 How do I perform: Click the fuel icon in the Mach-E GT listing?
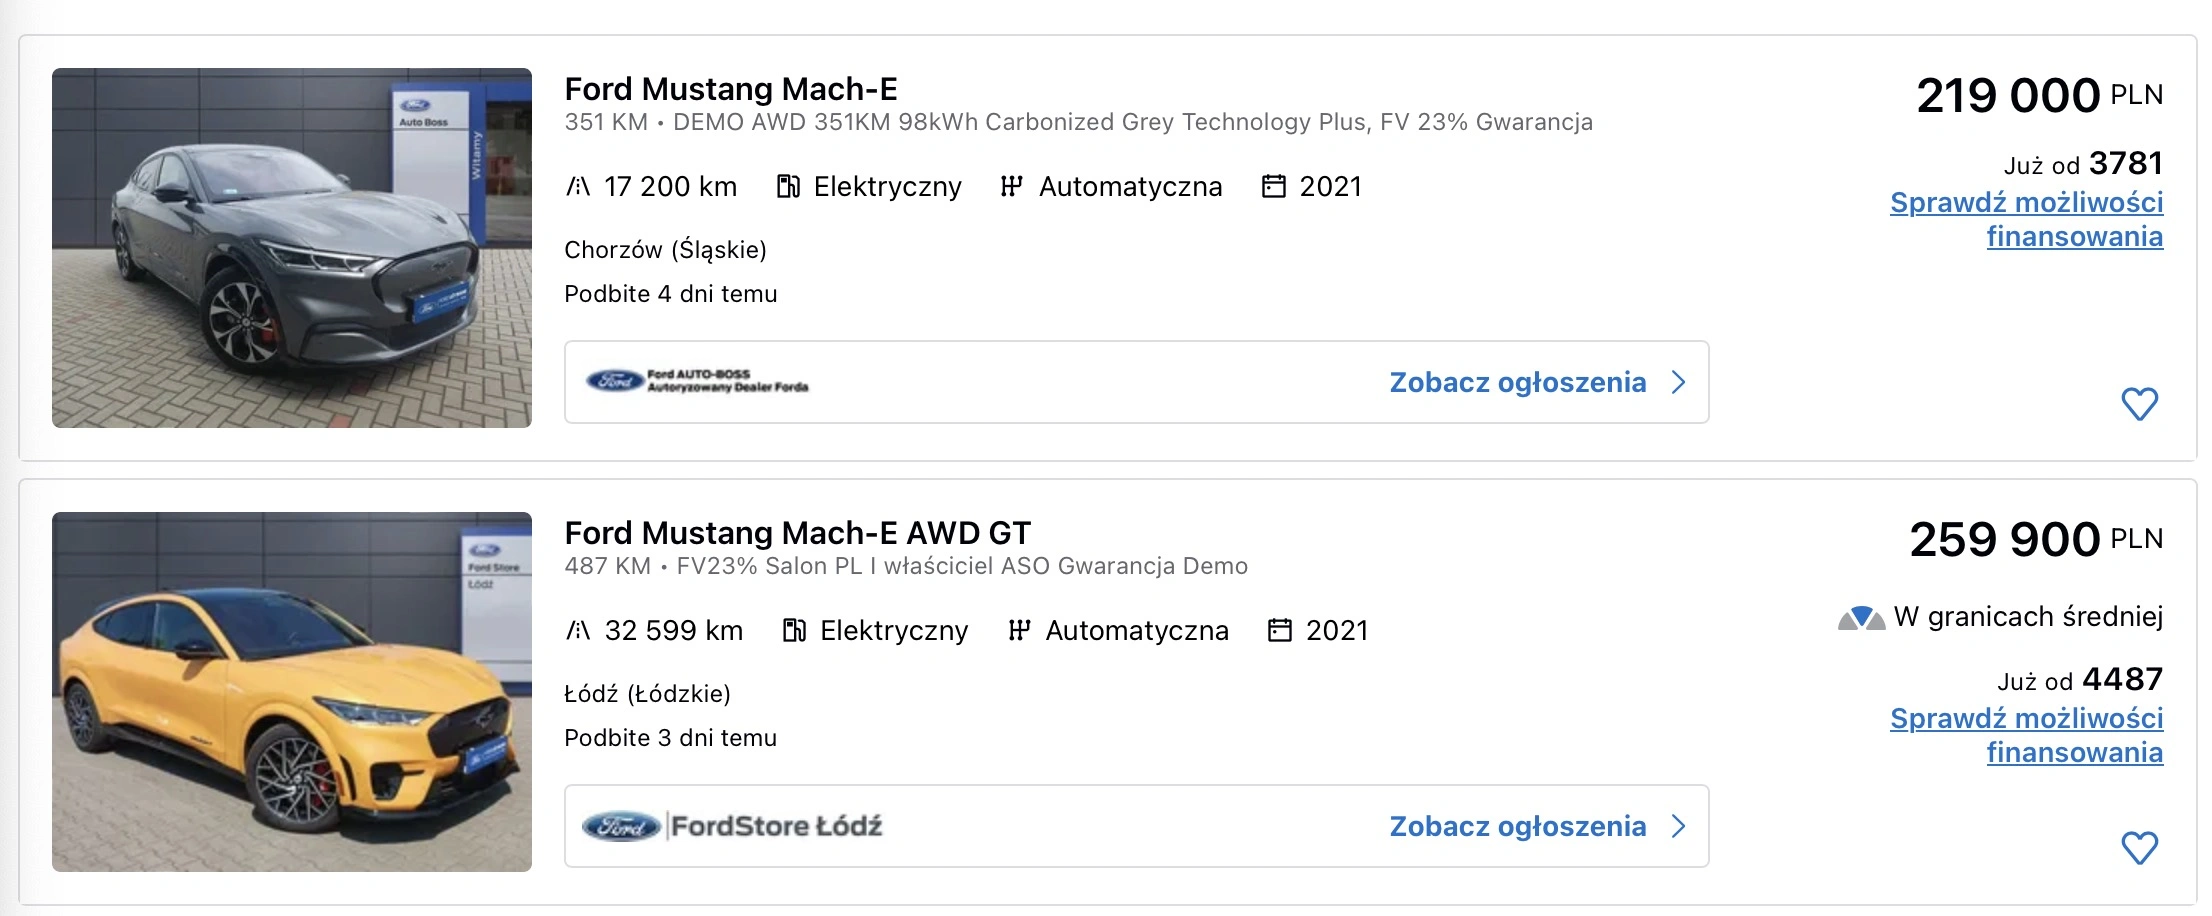click(794, 631)
